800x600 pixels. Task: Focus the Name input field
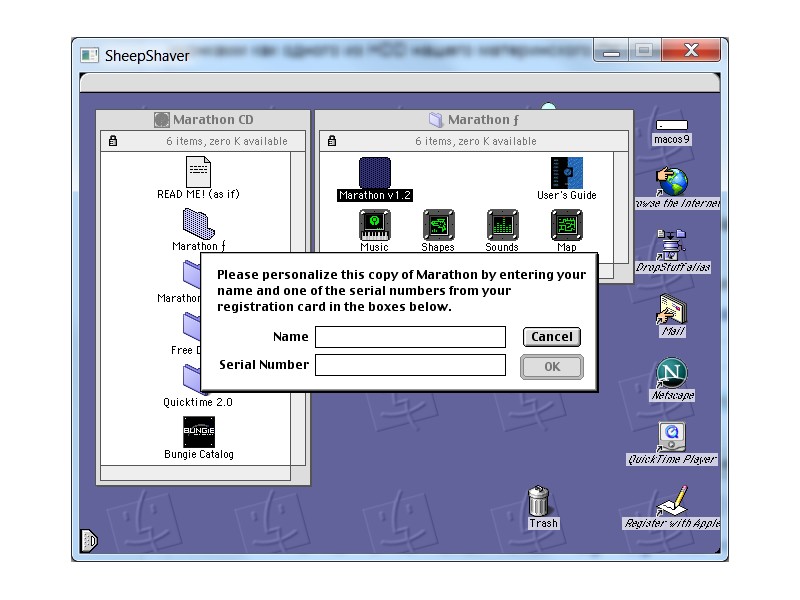(x=410, y=337)
